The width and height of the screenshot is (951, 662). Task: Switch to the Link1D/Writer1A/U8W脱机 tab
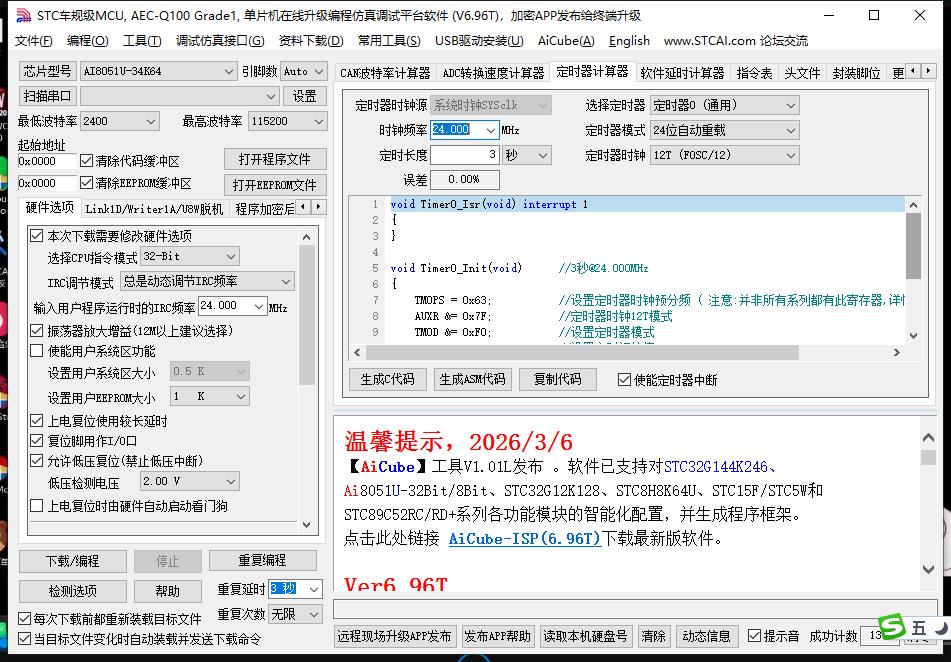pyautogui.click(x=157, y=208)
